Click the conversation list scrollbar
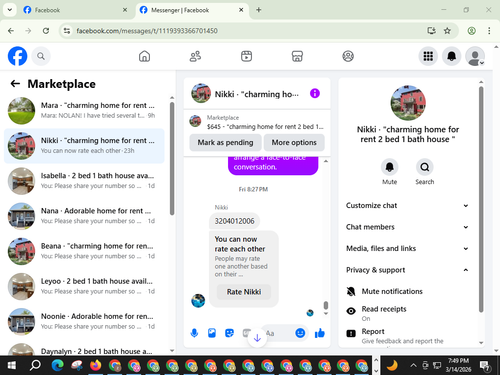This screenshot has height=375, width=500. 172,158
